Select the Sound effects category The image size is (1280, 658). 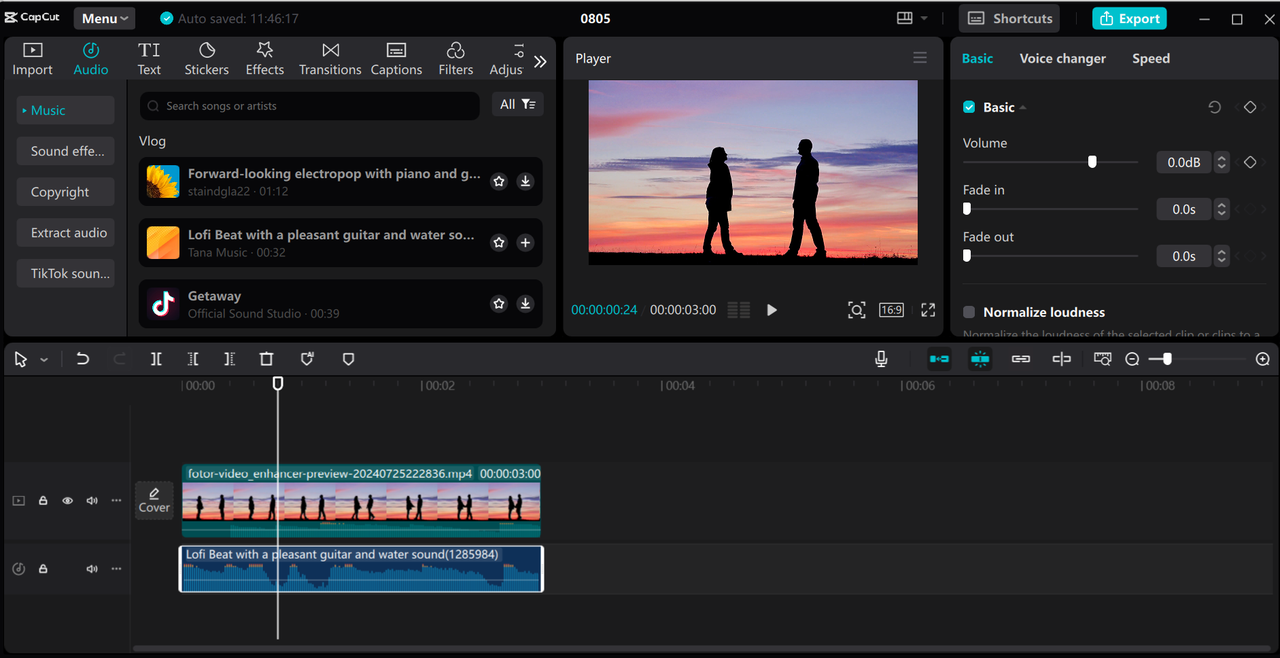pyautogui.click(x=65, y=151)
